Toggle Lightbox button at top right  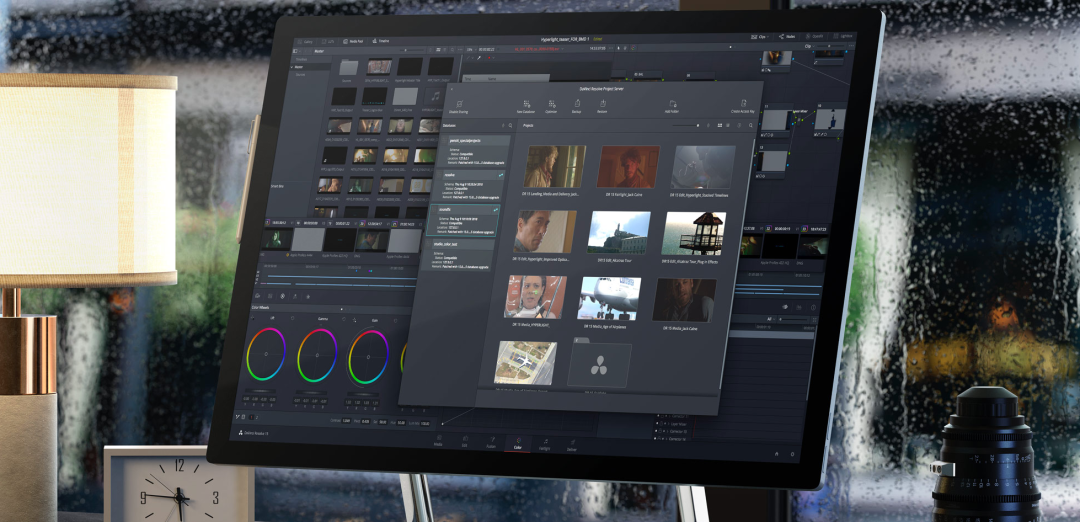click(x=843, y=36)
